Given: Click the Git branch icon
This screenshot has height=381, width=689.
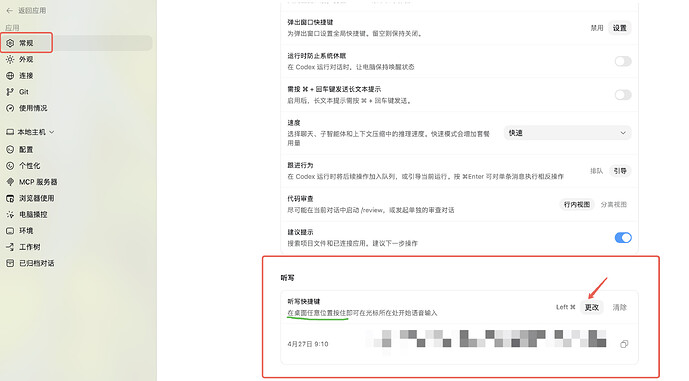Looking at the screenshot, I should tap(10, 92).
